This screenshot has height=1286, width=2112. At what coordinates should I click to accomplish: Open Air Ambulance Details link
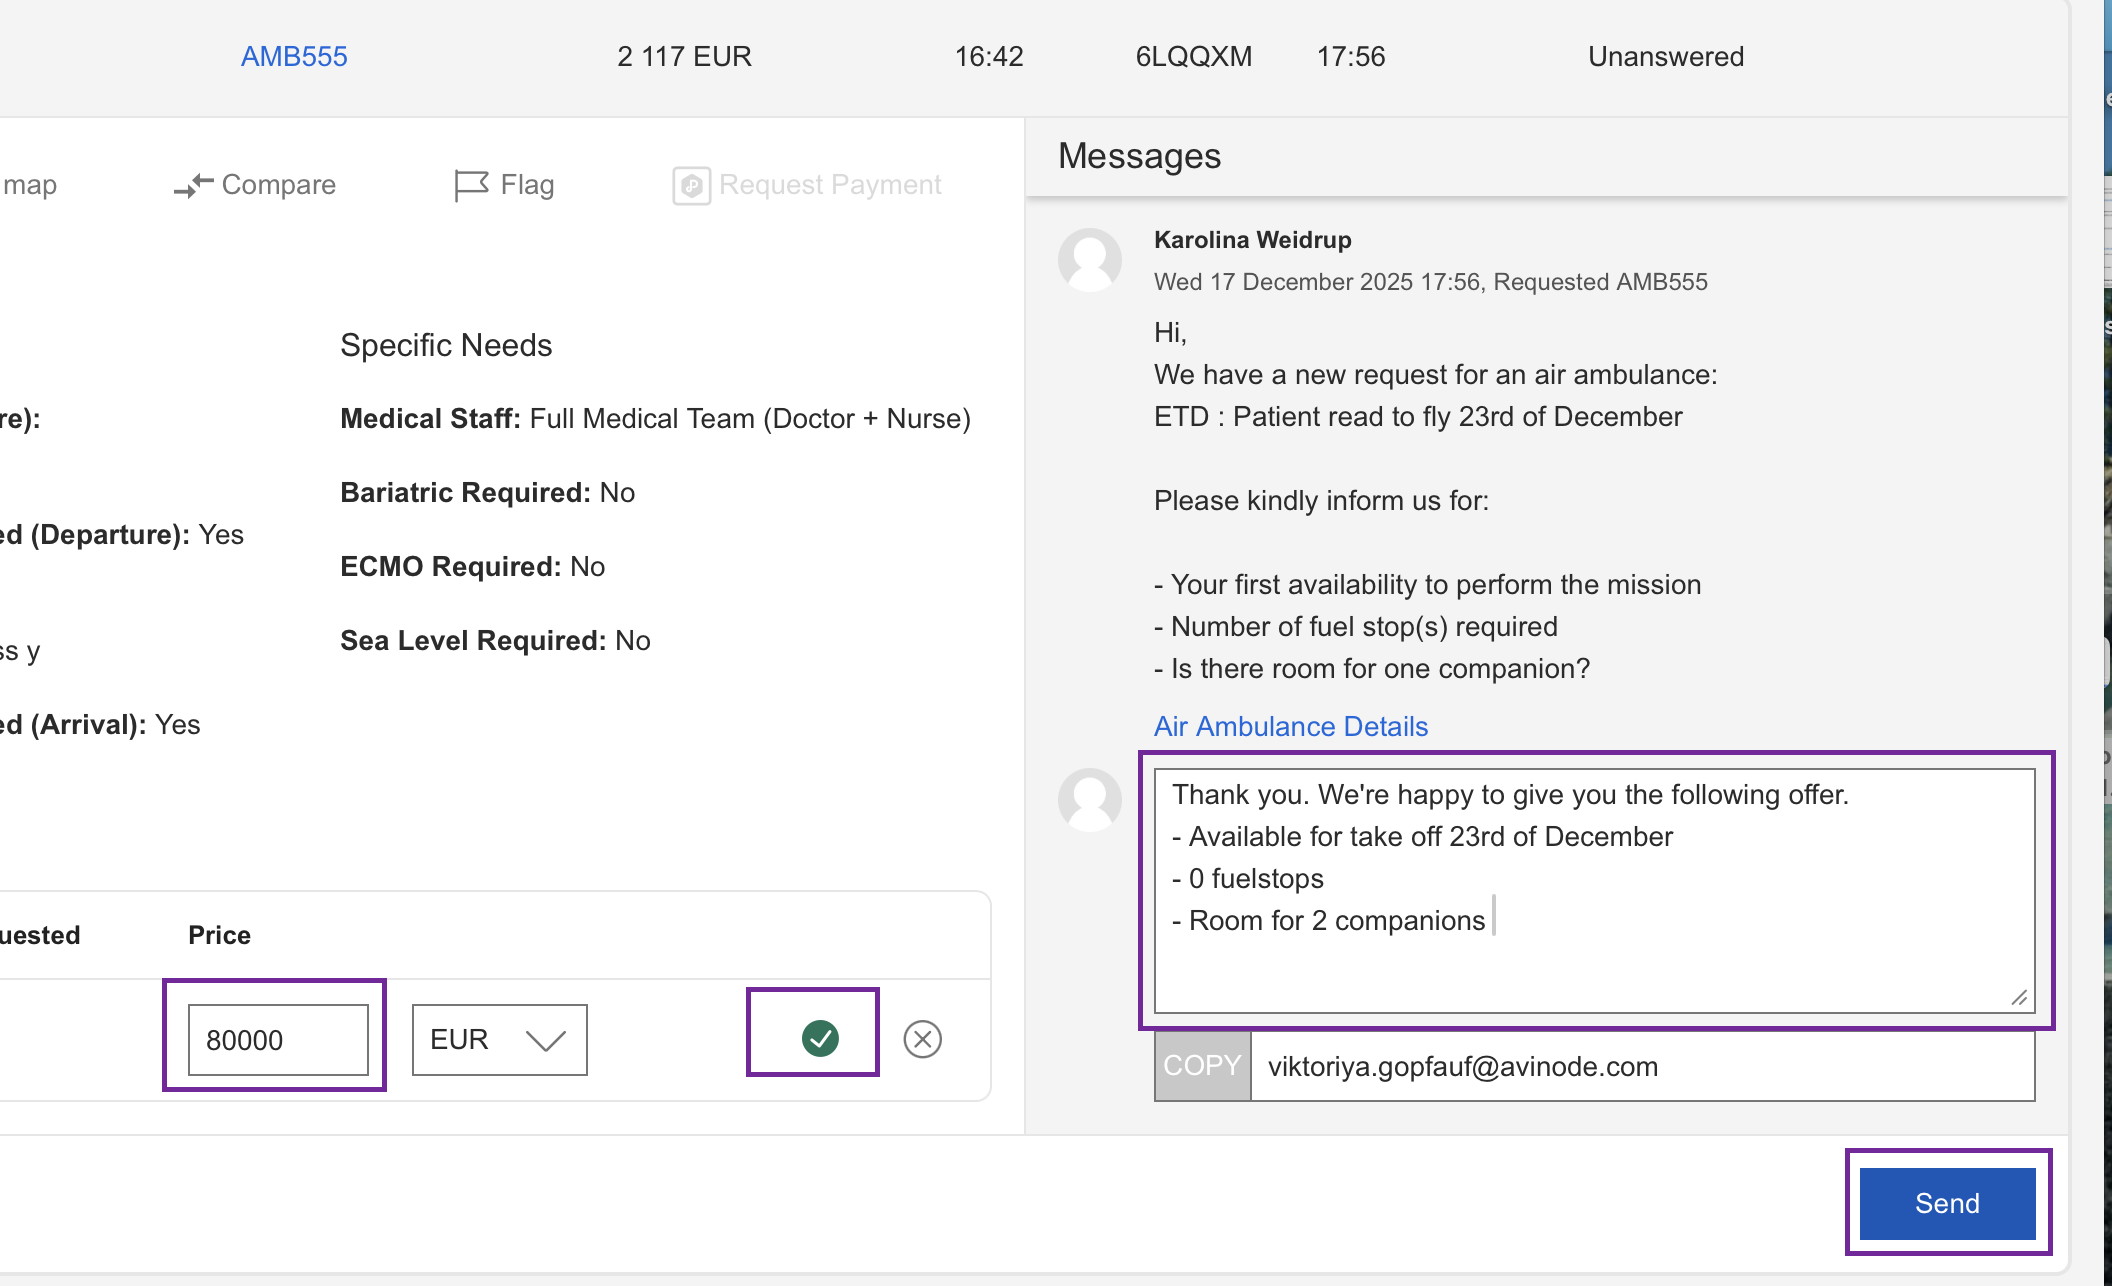pyautogui.click(x=1290, y=726)
